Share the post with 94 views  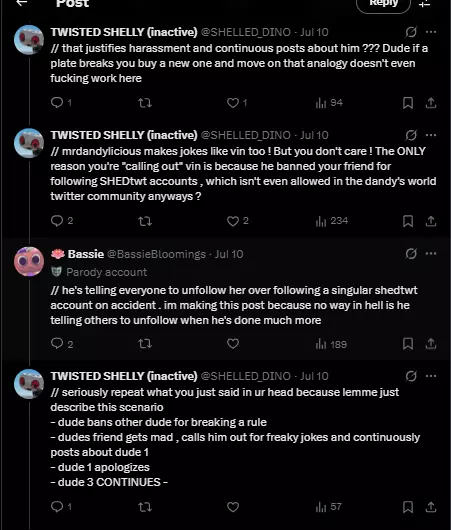pos(431,103)
